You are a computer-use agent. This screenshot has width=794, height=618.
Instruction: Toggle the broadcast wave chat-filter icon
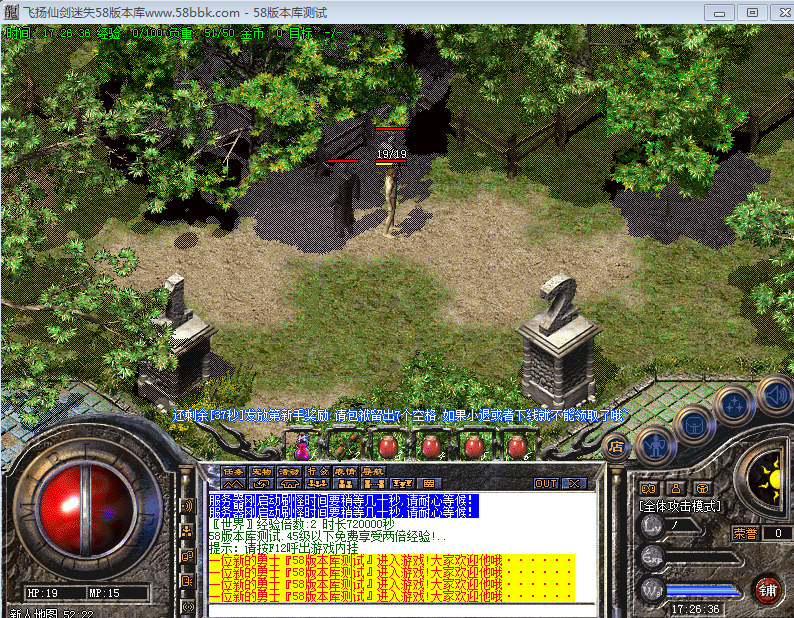tap(187, 506)
